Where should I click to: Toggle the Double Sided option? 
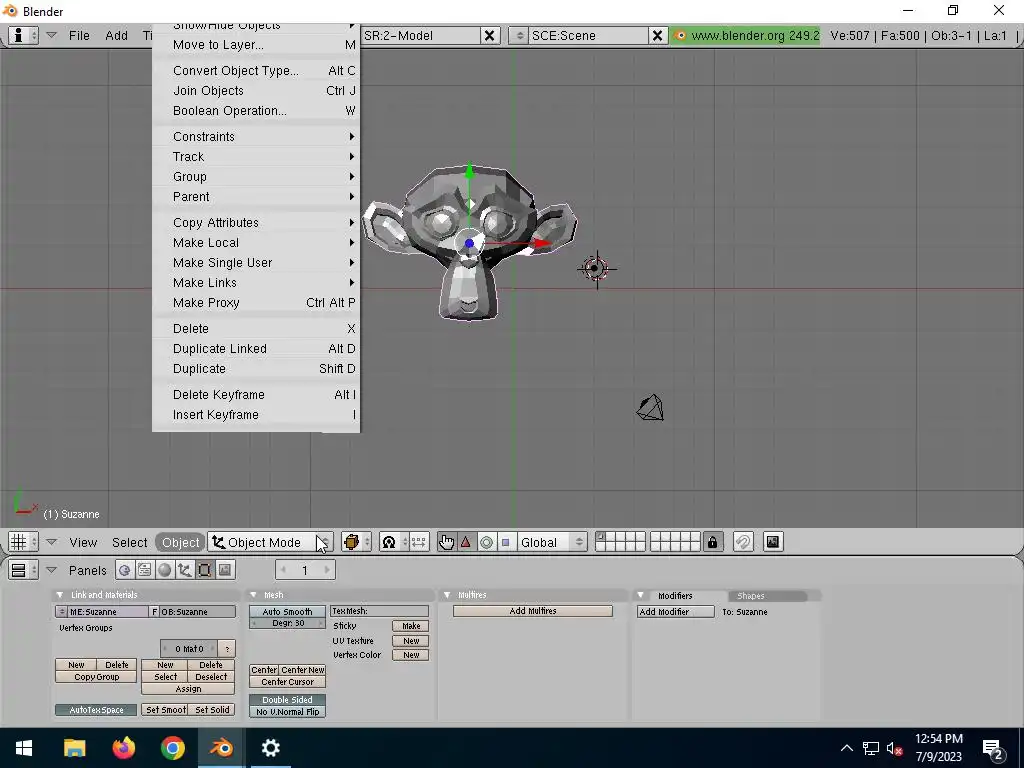coord(287,699)
